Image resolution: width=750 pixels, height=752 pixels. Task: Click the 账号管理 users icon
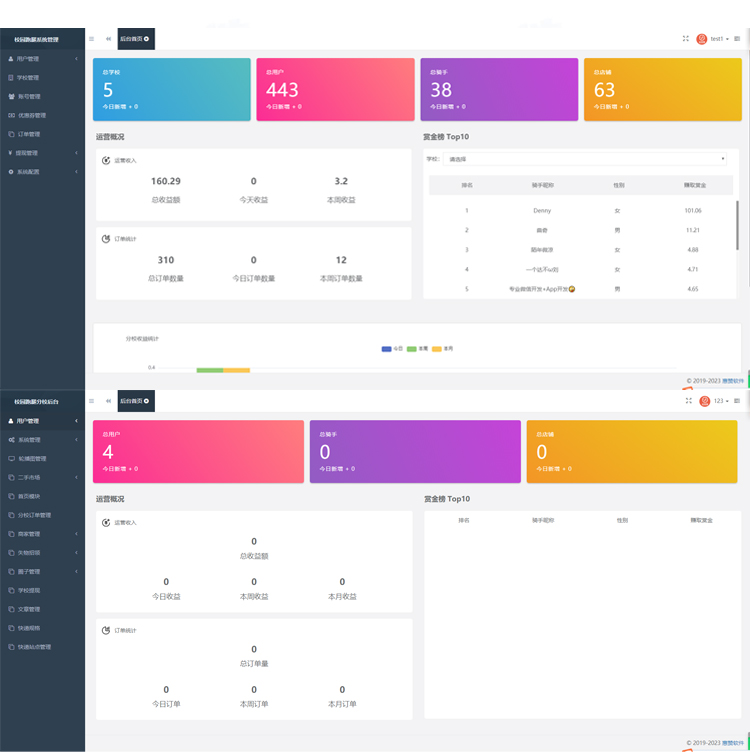[11, 97]
